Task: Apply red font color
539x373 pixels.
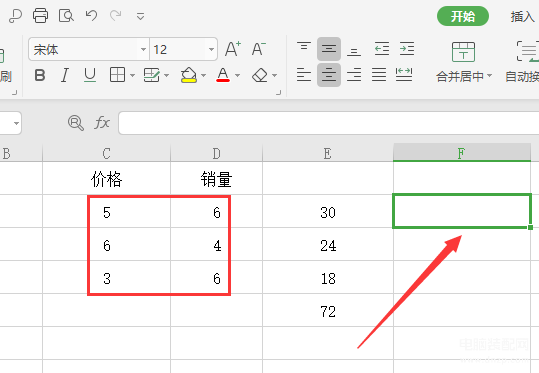Action: 223,75
